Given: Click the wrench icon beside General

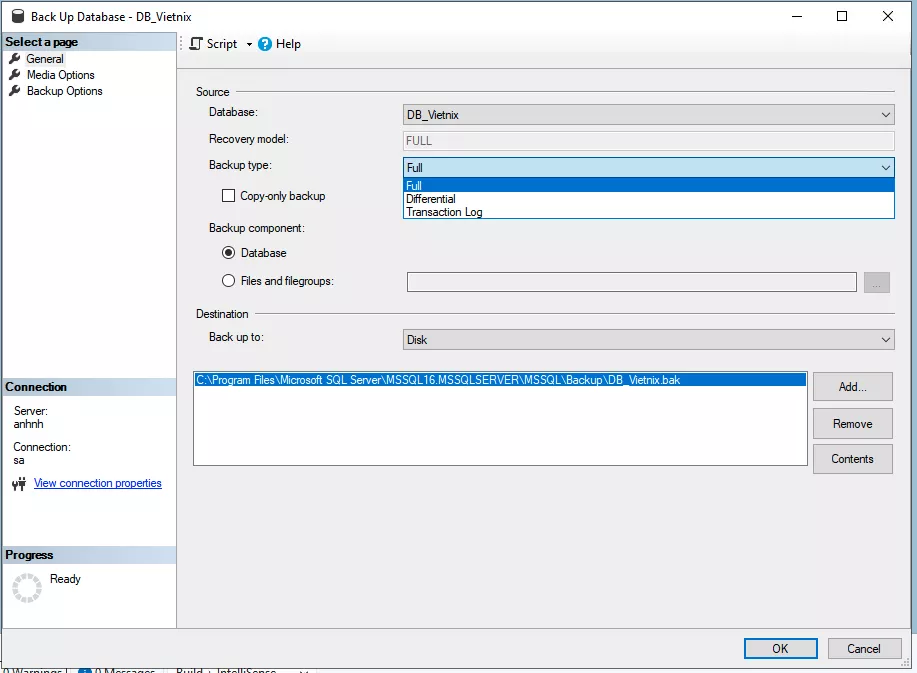Looking at the screenshot, I should (x=15, y=59).
